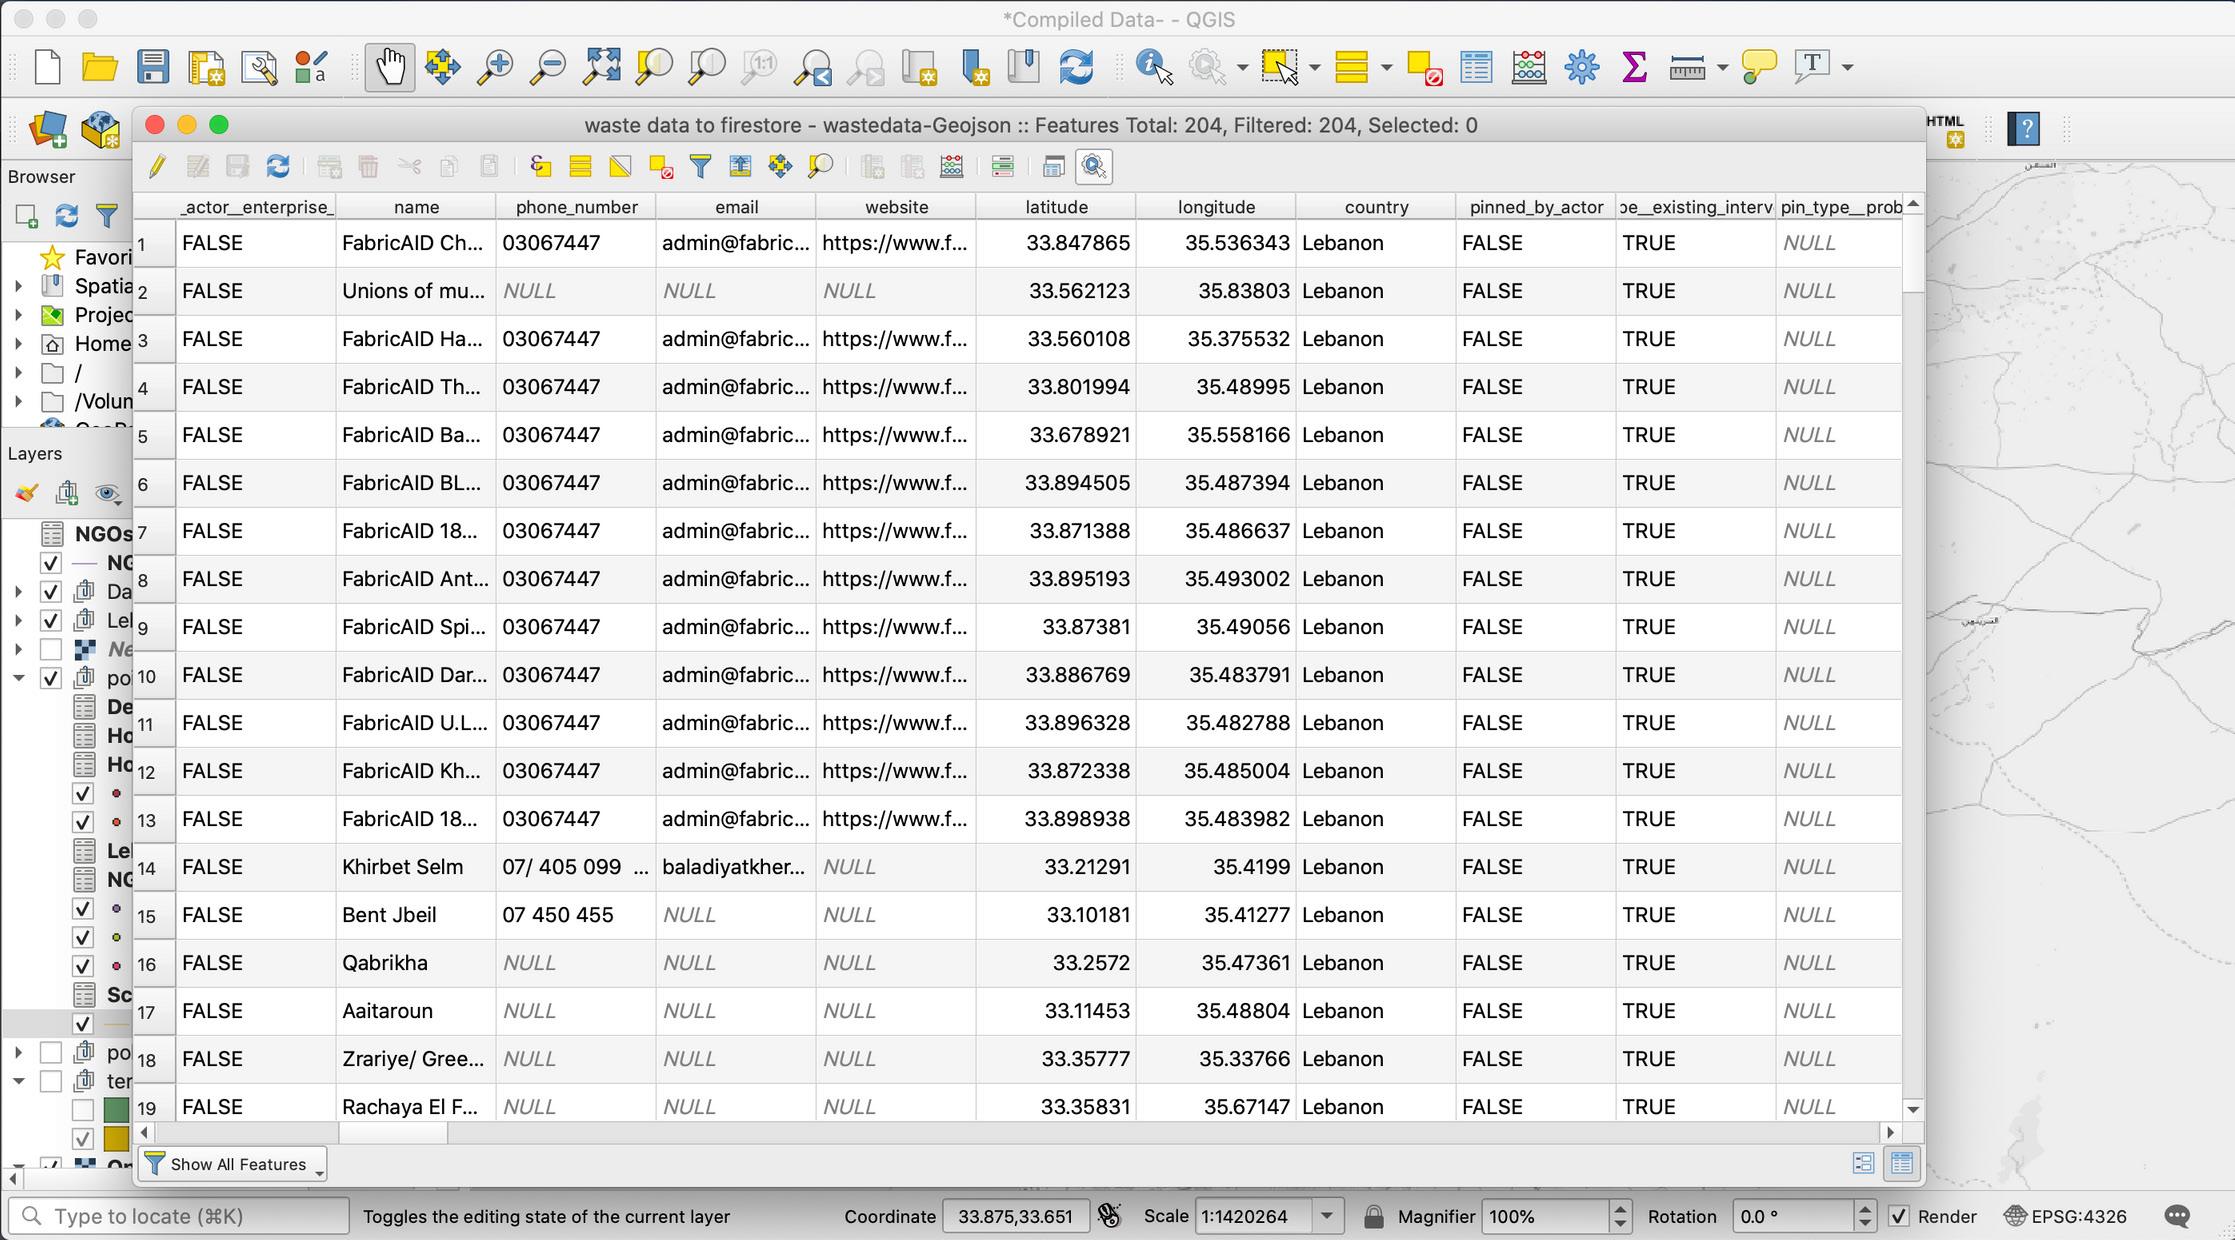2235x1240 pixels.
Task: Click the Save Project floppy icon
Action: point(153,67)
